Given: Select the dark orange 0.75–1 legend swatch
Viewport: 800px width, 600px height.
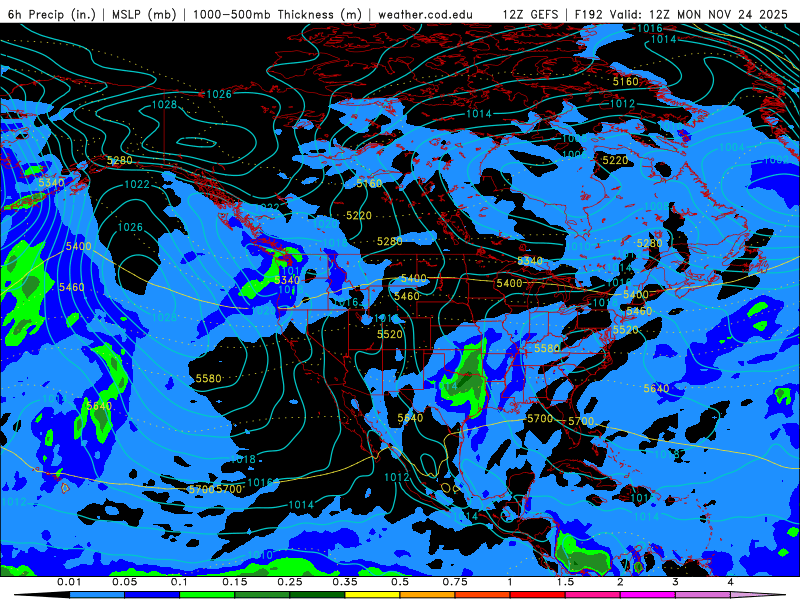Looking at the screenshot, I should pos(483,595).
